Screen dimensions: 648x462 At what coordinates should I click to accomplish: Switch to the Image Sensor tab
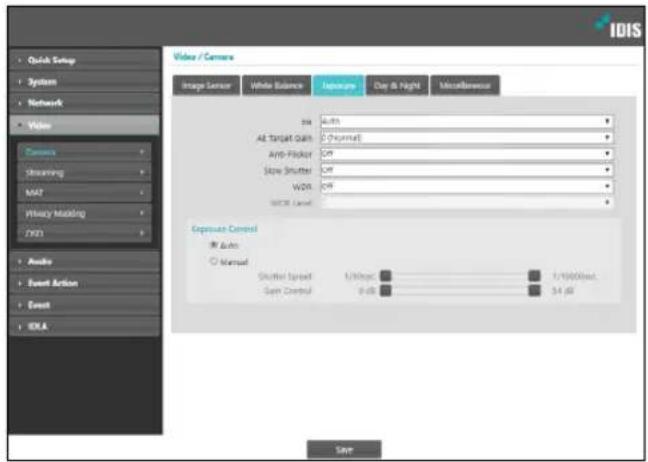(x=206, y=86)
